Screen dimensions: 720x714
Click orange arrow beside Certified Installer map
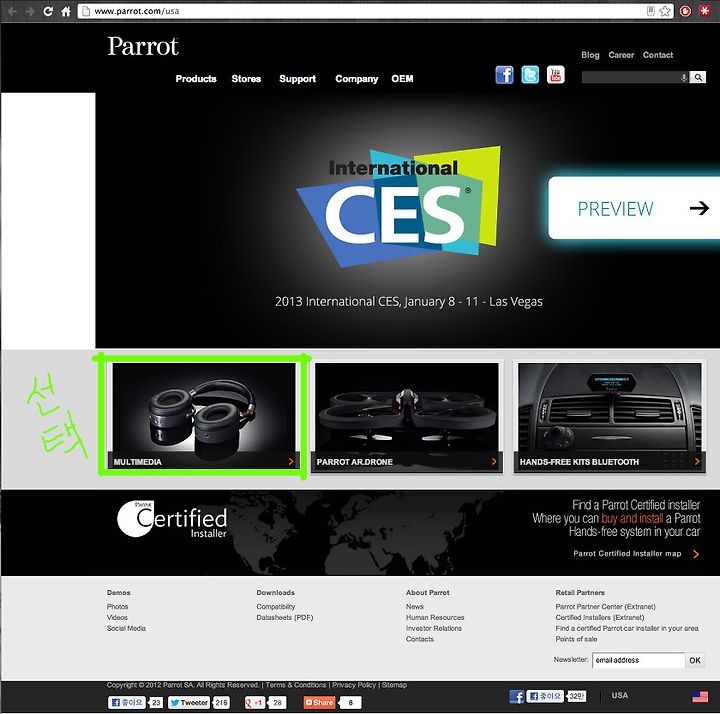696,554
